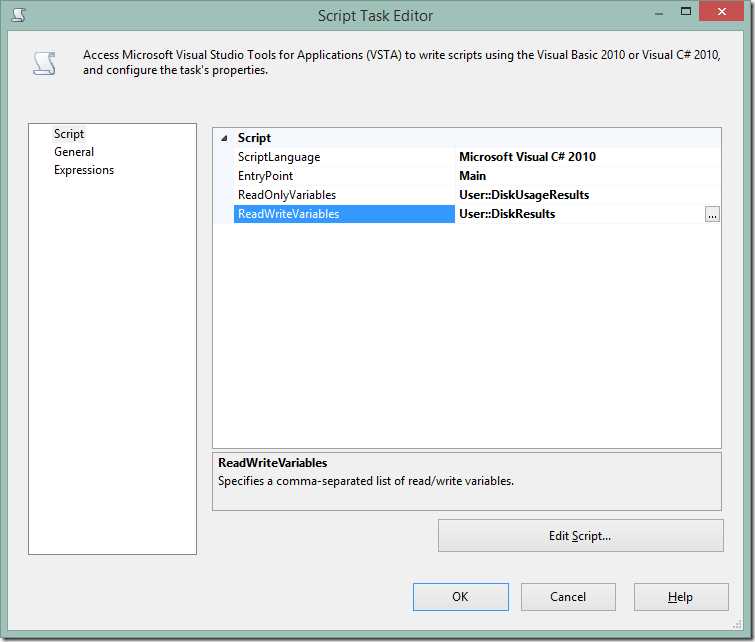The width and height of the screenshot is (755, 642).
Task: Open Help for the Script Task Editor
Action: pyautogui.click(x=681, y=597)
